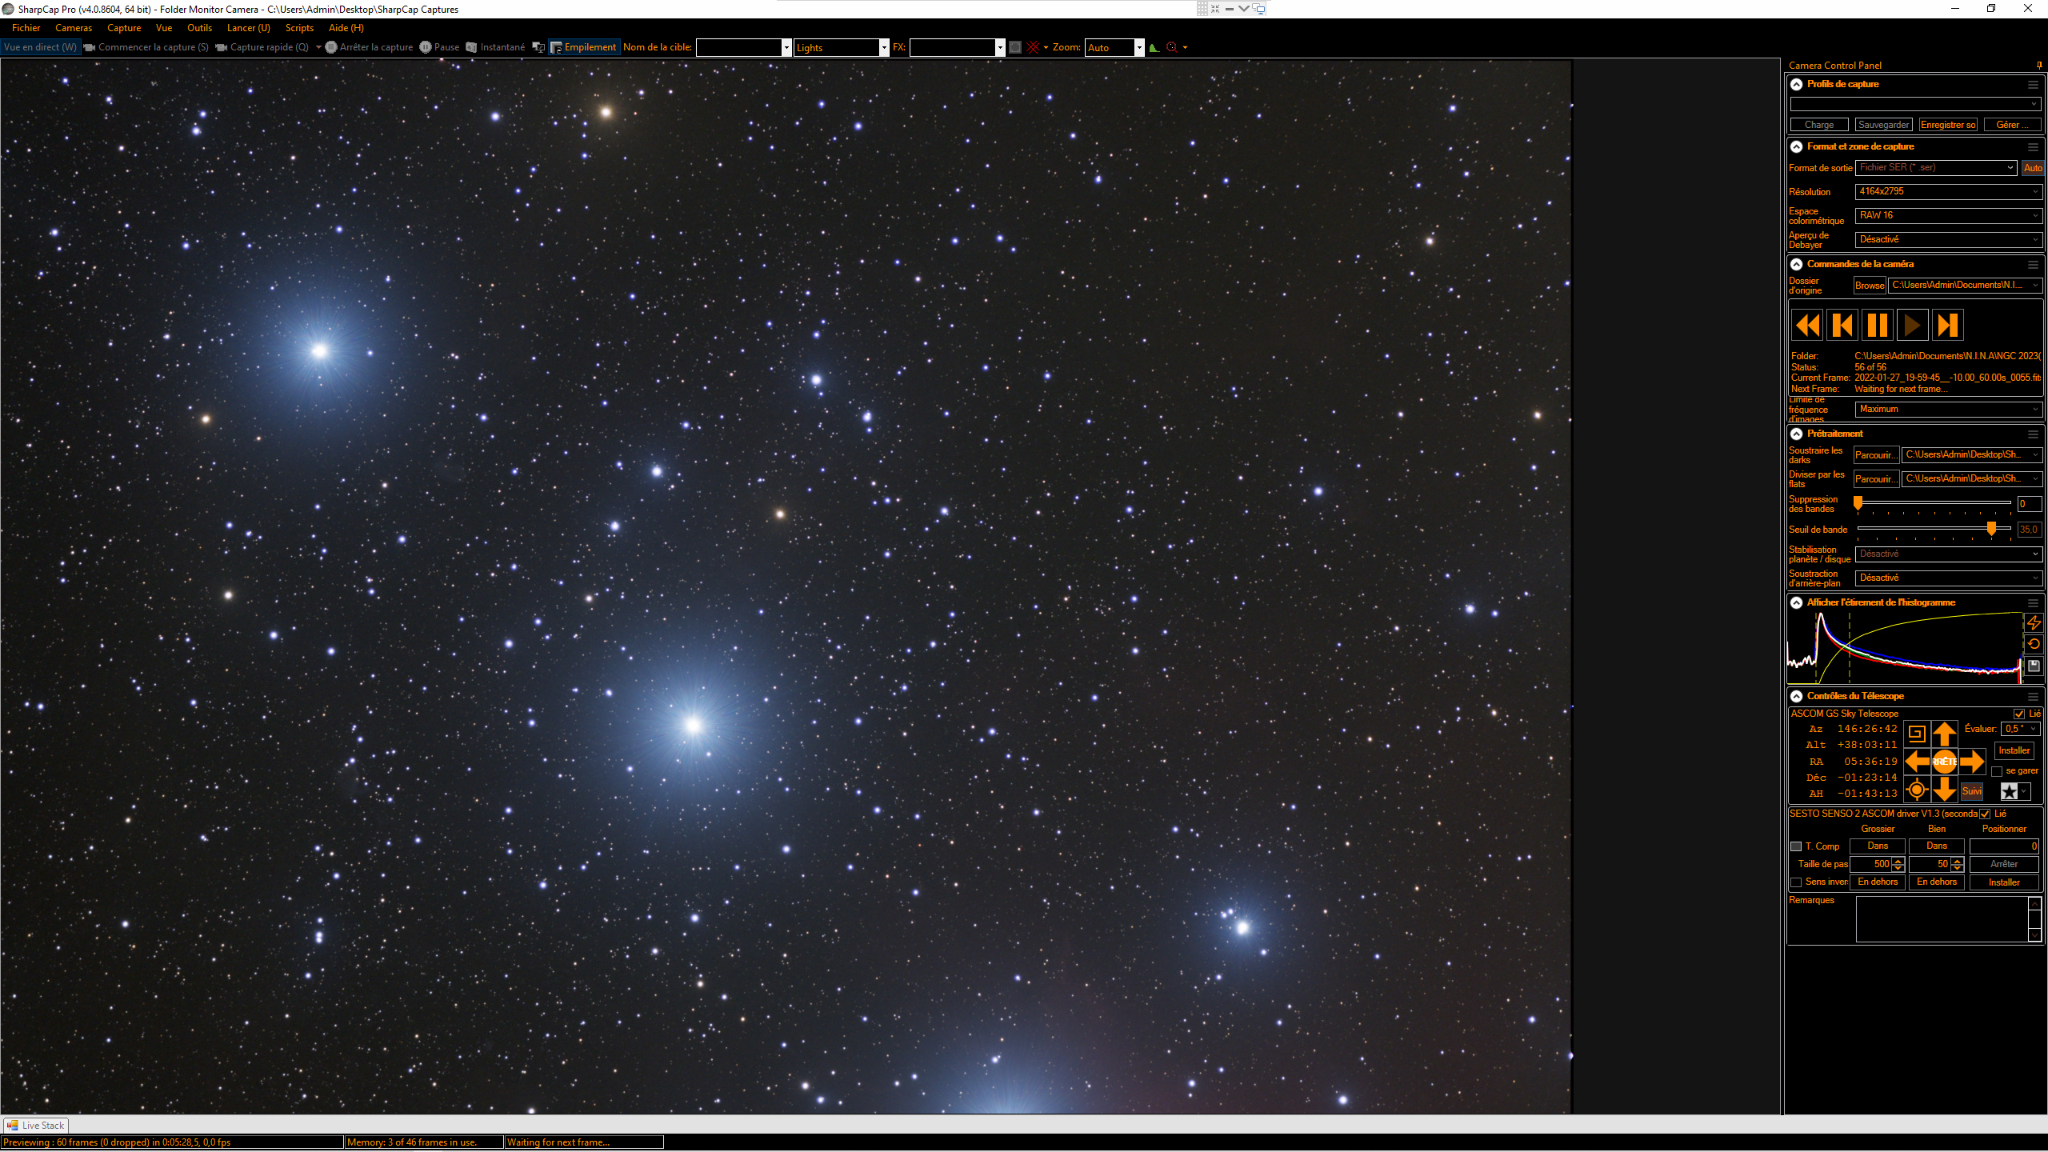Switch to the Live Stack tab
Image resolution: width=2048 pixels, height=1152 pixels.
click(35, 1125)
